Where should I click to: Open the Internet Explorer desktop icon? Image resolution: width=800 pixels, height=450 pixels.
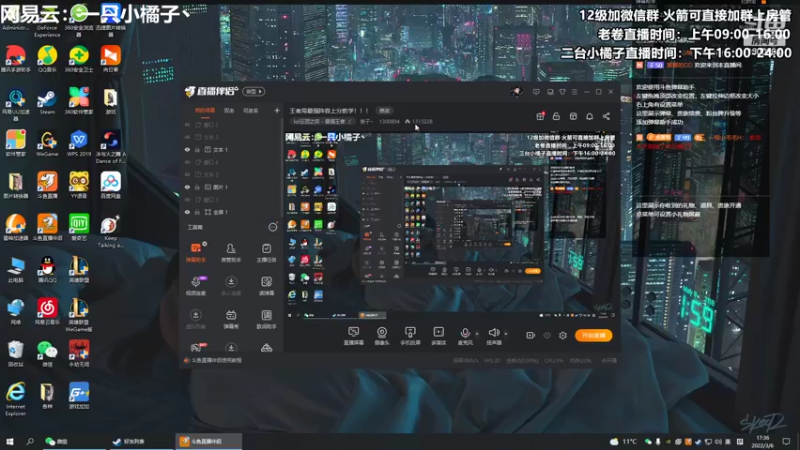15,398
